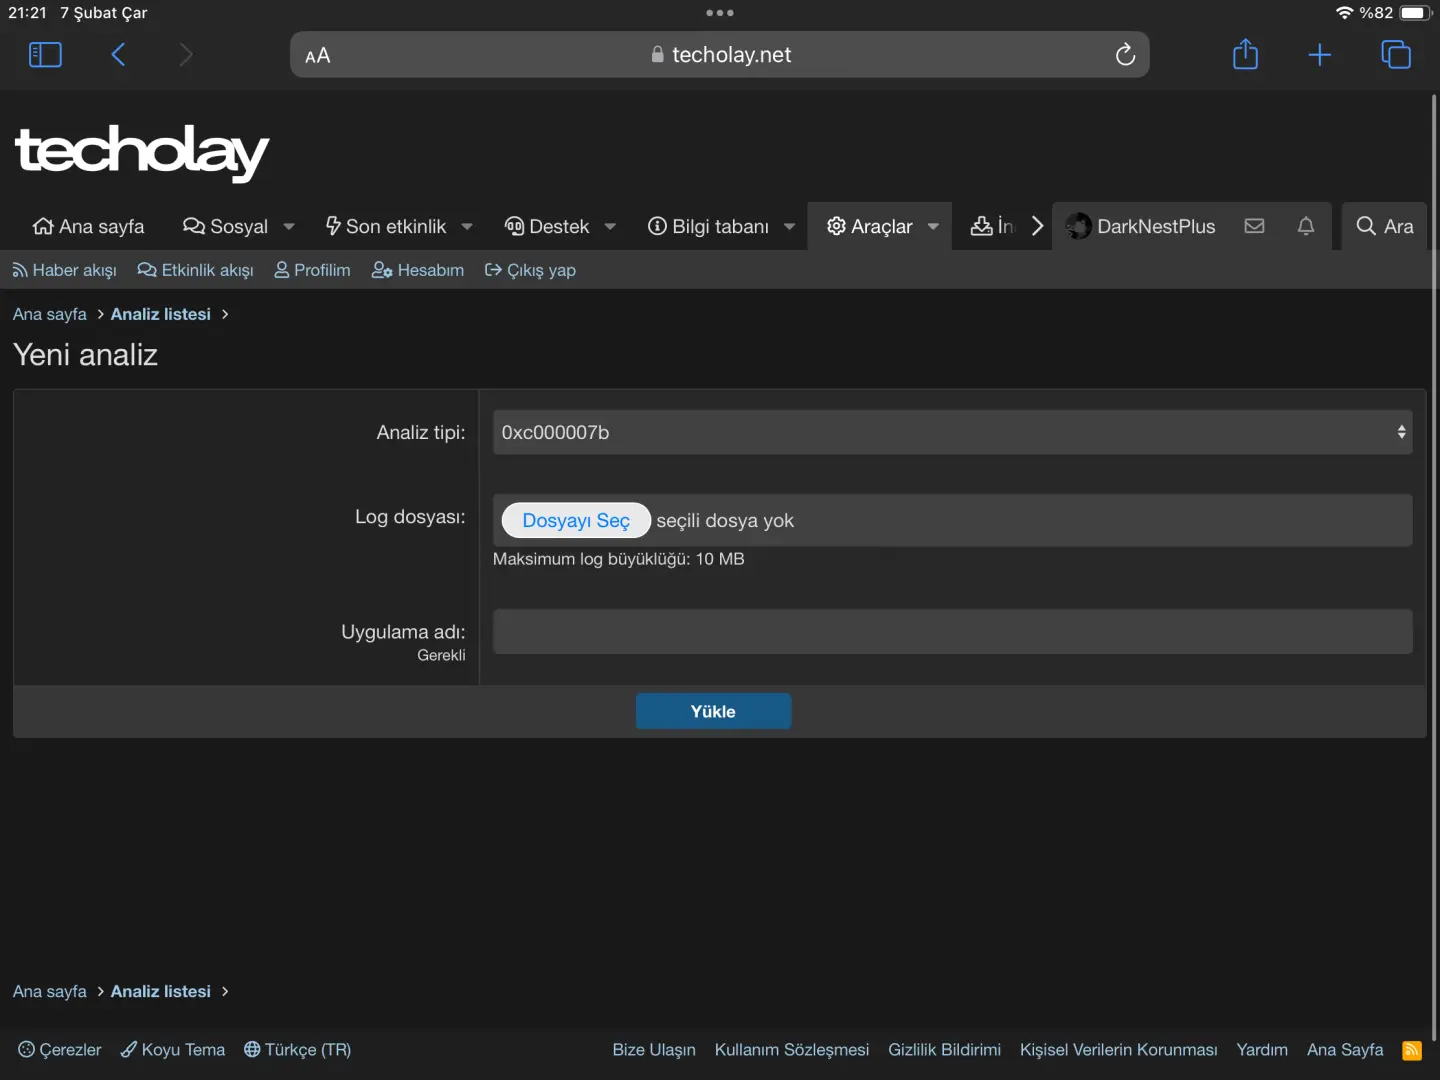Go back to previous page
The width and height of the screenshot is (1440, 1080).
click(x=118, y=55)
